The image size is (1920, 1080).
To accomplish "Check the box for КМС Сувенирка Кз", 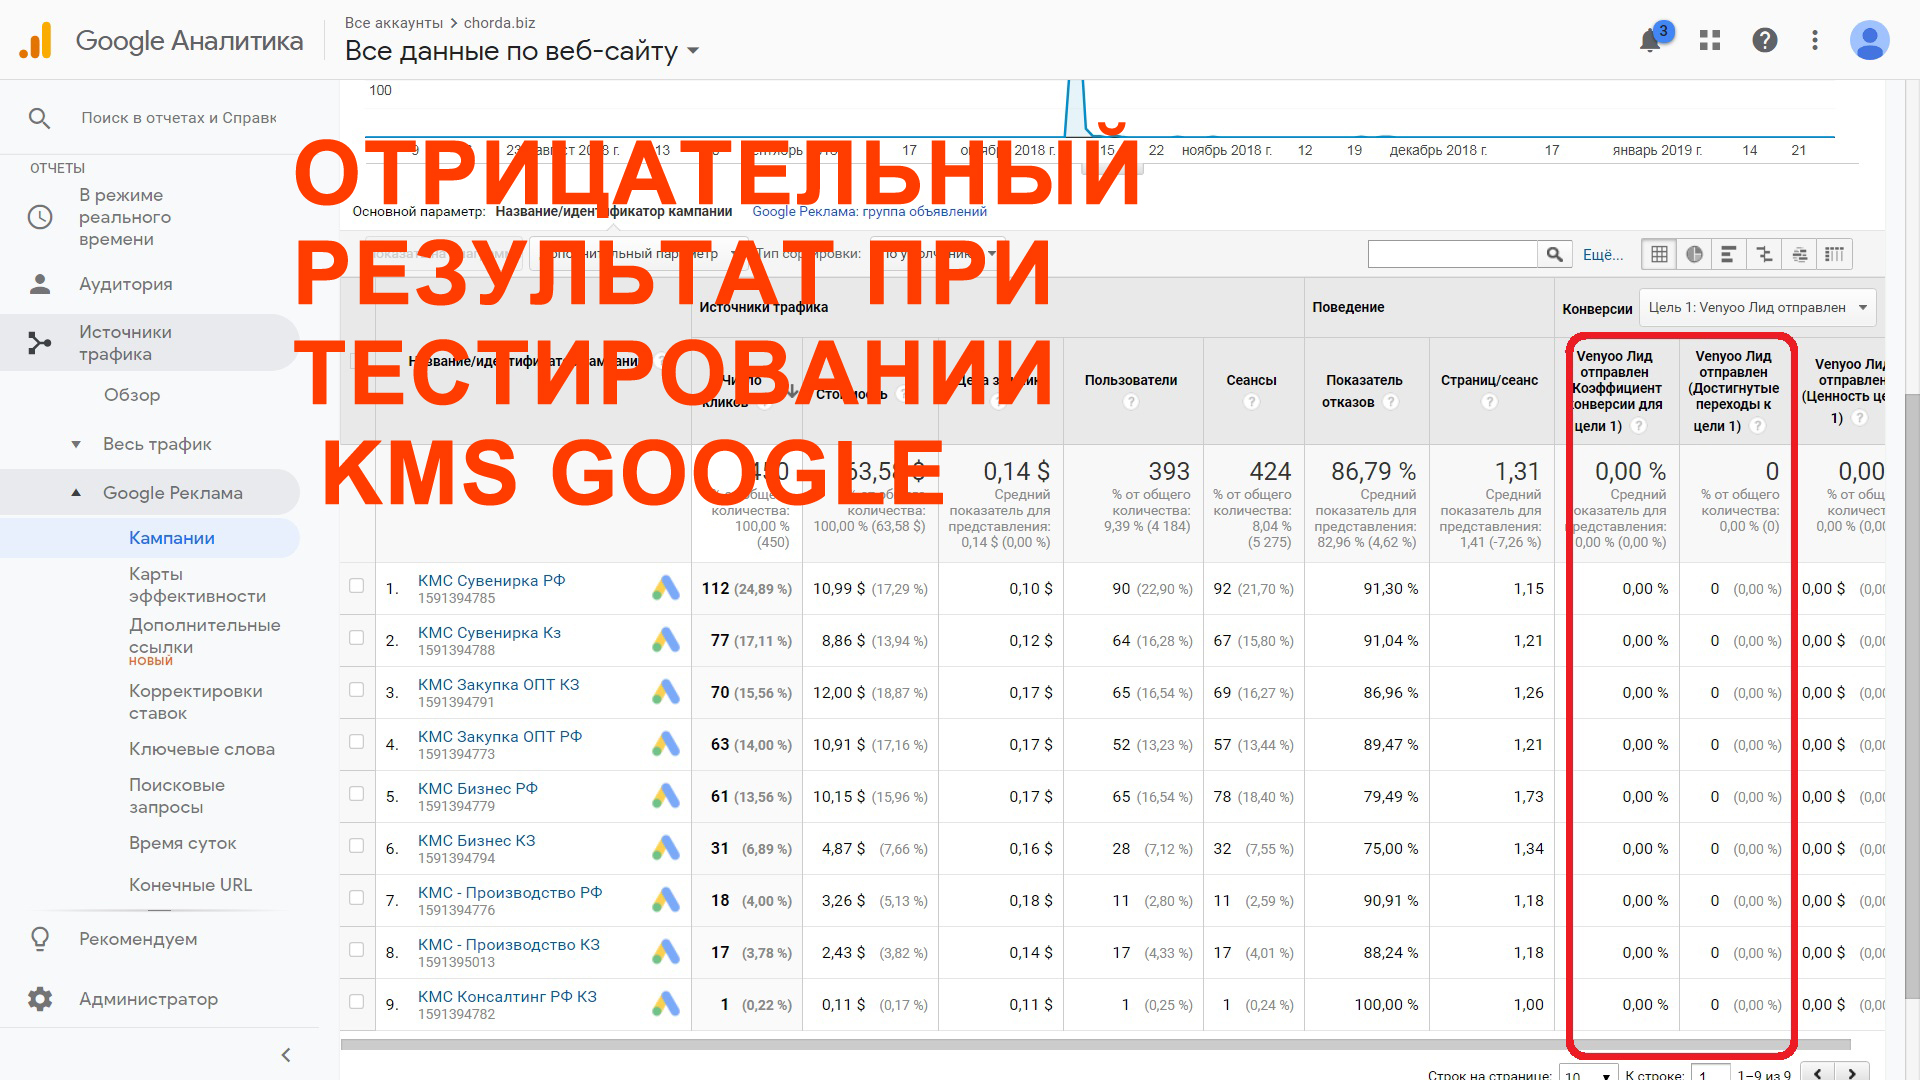I will coord(356,638).
